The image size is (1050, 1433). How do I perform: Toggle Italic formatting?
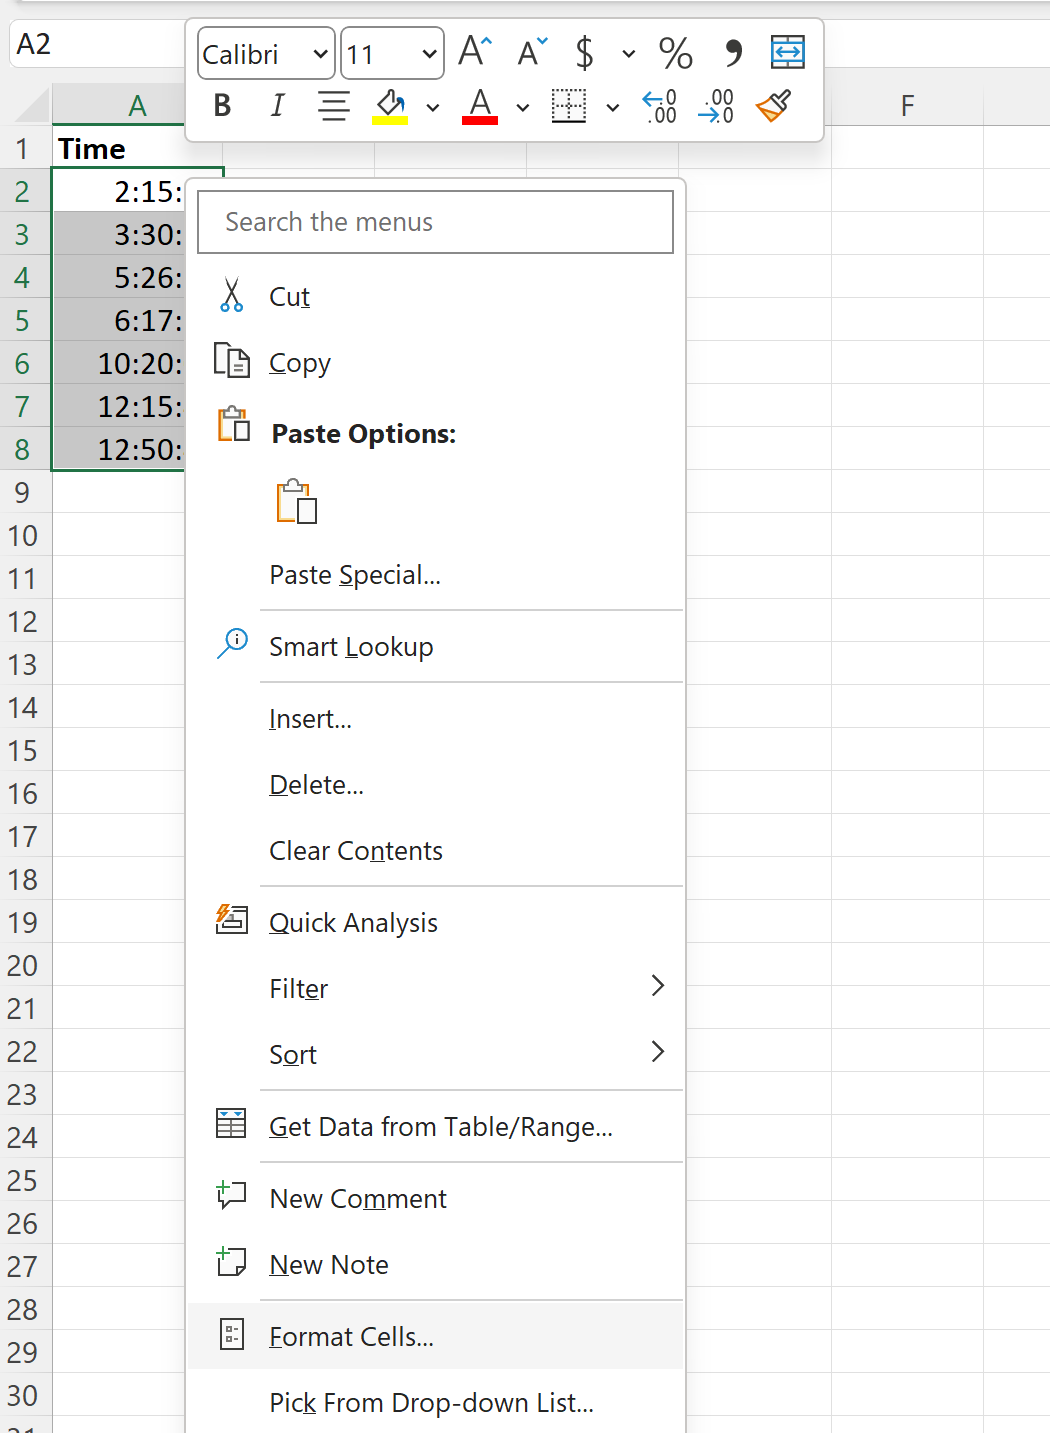[278, 105]
